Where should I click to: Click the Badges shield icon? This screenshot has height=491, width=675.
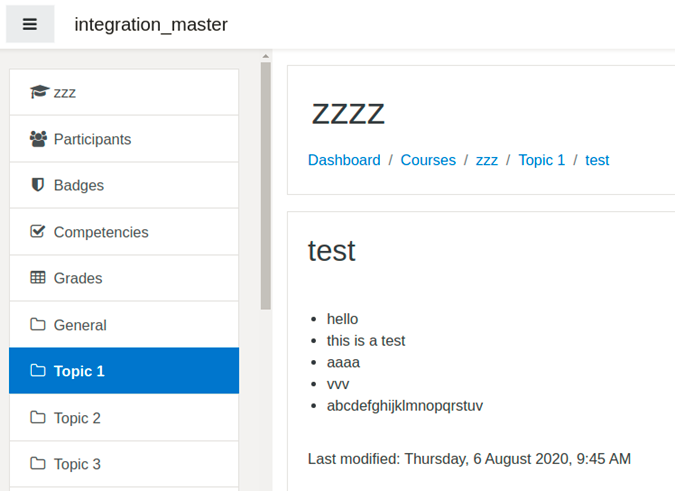tap(38, 185)
